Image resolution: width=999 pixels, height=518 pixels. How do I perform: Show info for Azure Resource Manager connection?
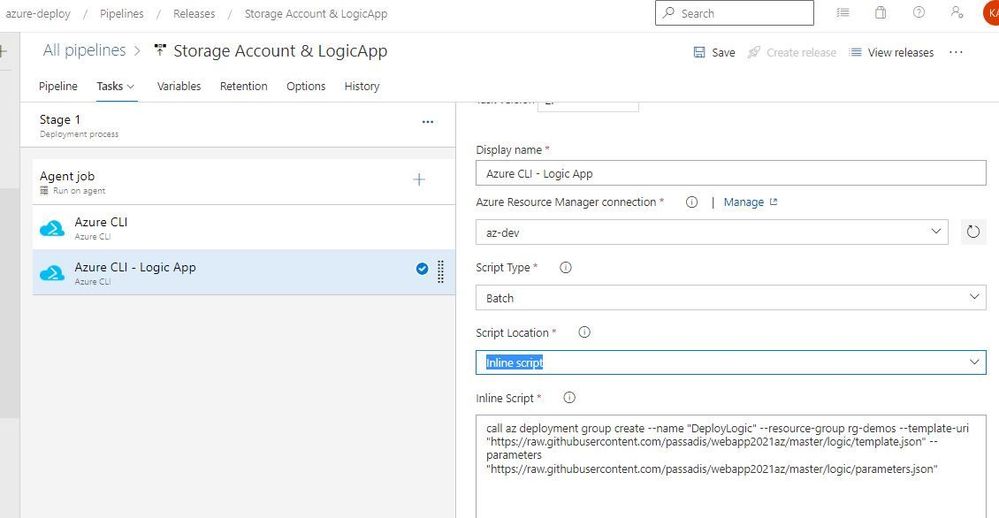(x=691, y=202)
